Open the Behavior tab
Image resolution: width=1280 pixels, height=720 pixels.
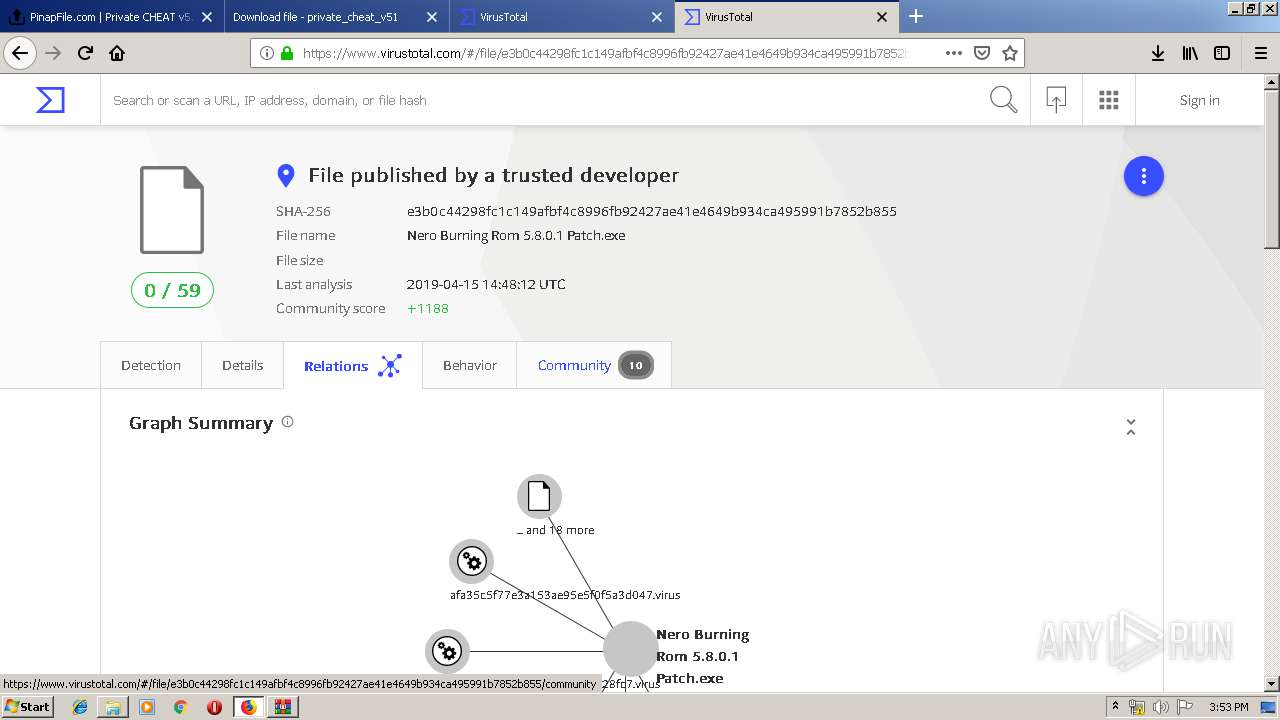click(x=470, y=365)
